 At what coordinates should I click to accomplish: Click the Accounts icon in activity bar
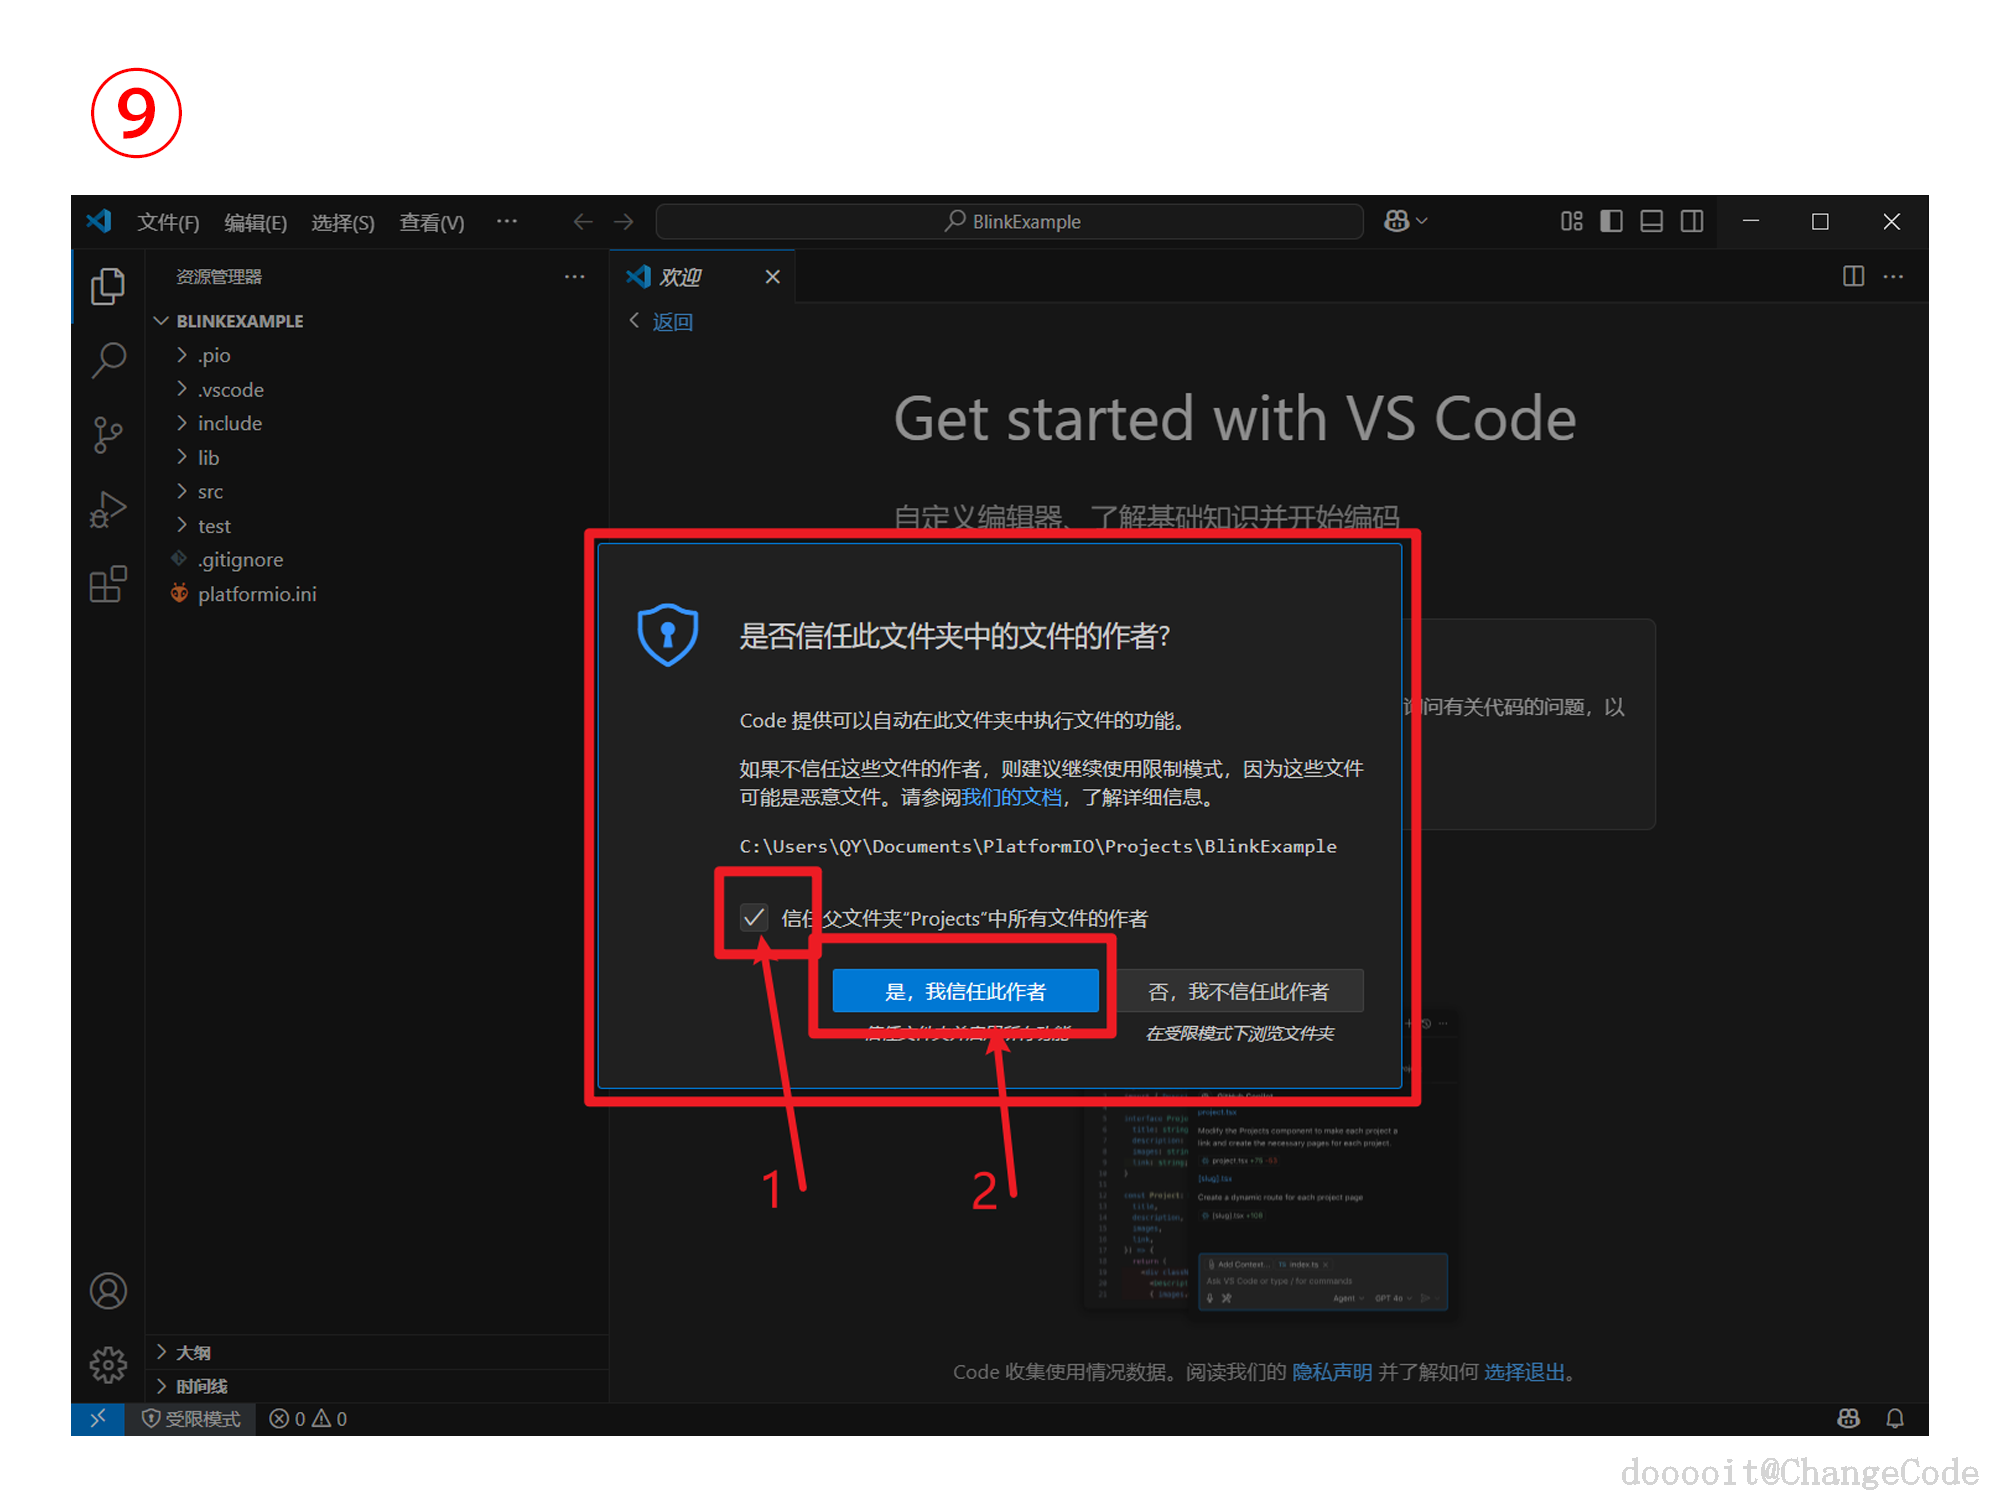point(108,1291)
